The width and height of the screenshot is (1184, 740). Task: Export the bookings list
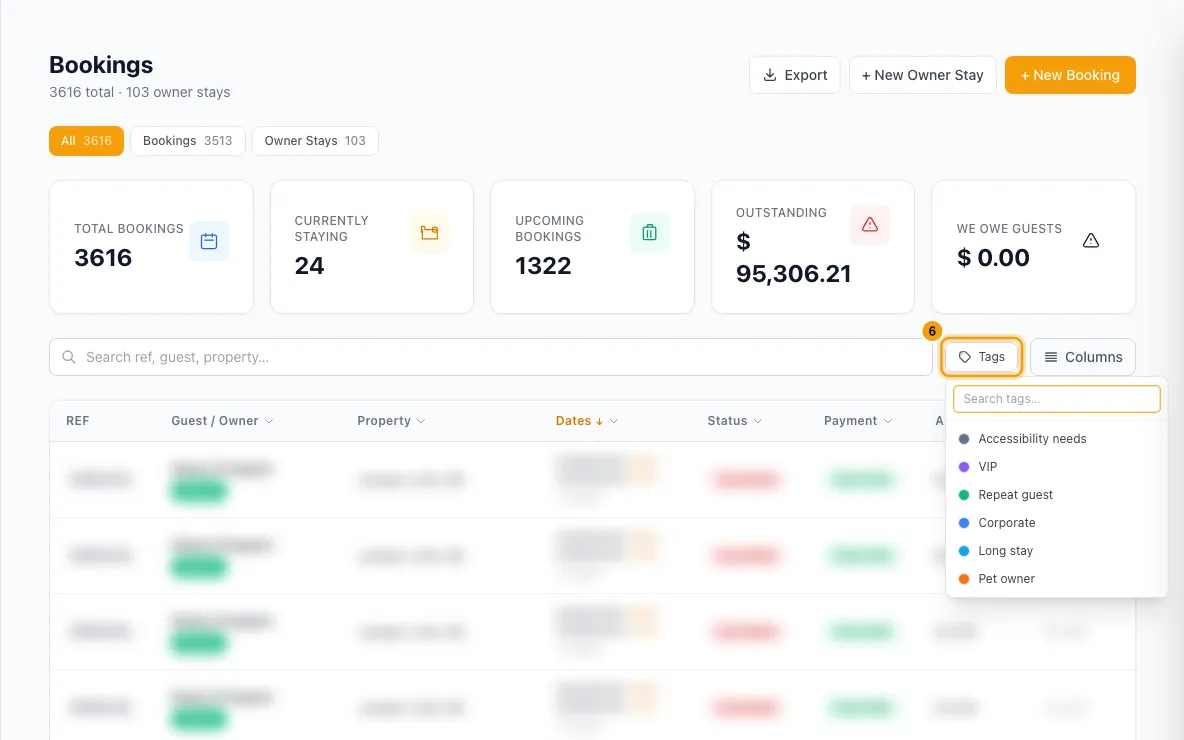(x=794, y=75)
